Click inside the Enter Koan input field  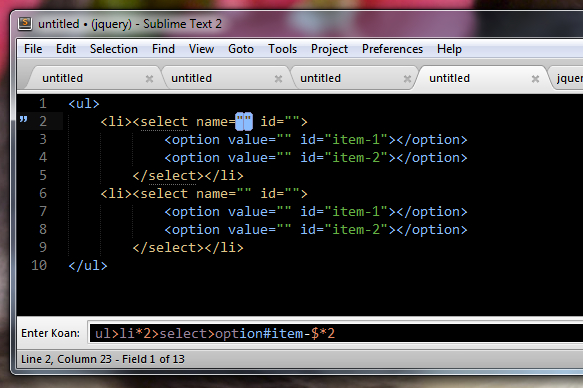point(336,333)
